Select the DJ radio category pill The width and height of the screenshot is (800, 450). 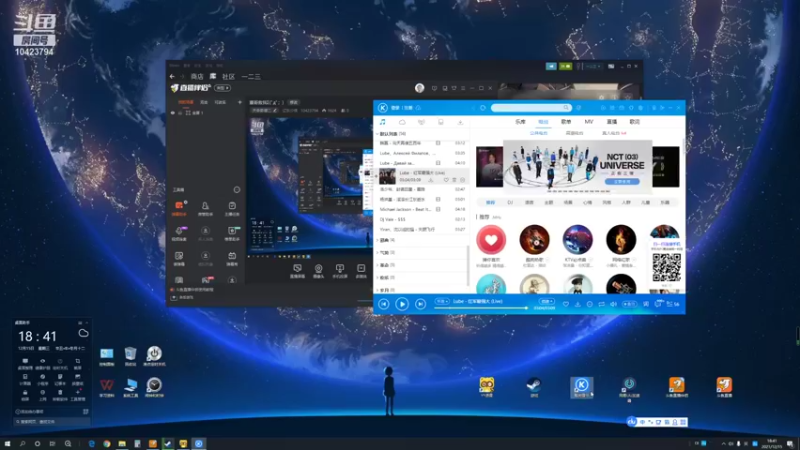point(510,203)
